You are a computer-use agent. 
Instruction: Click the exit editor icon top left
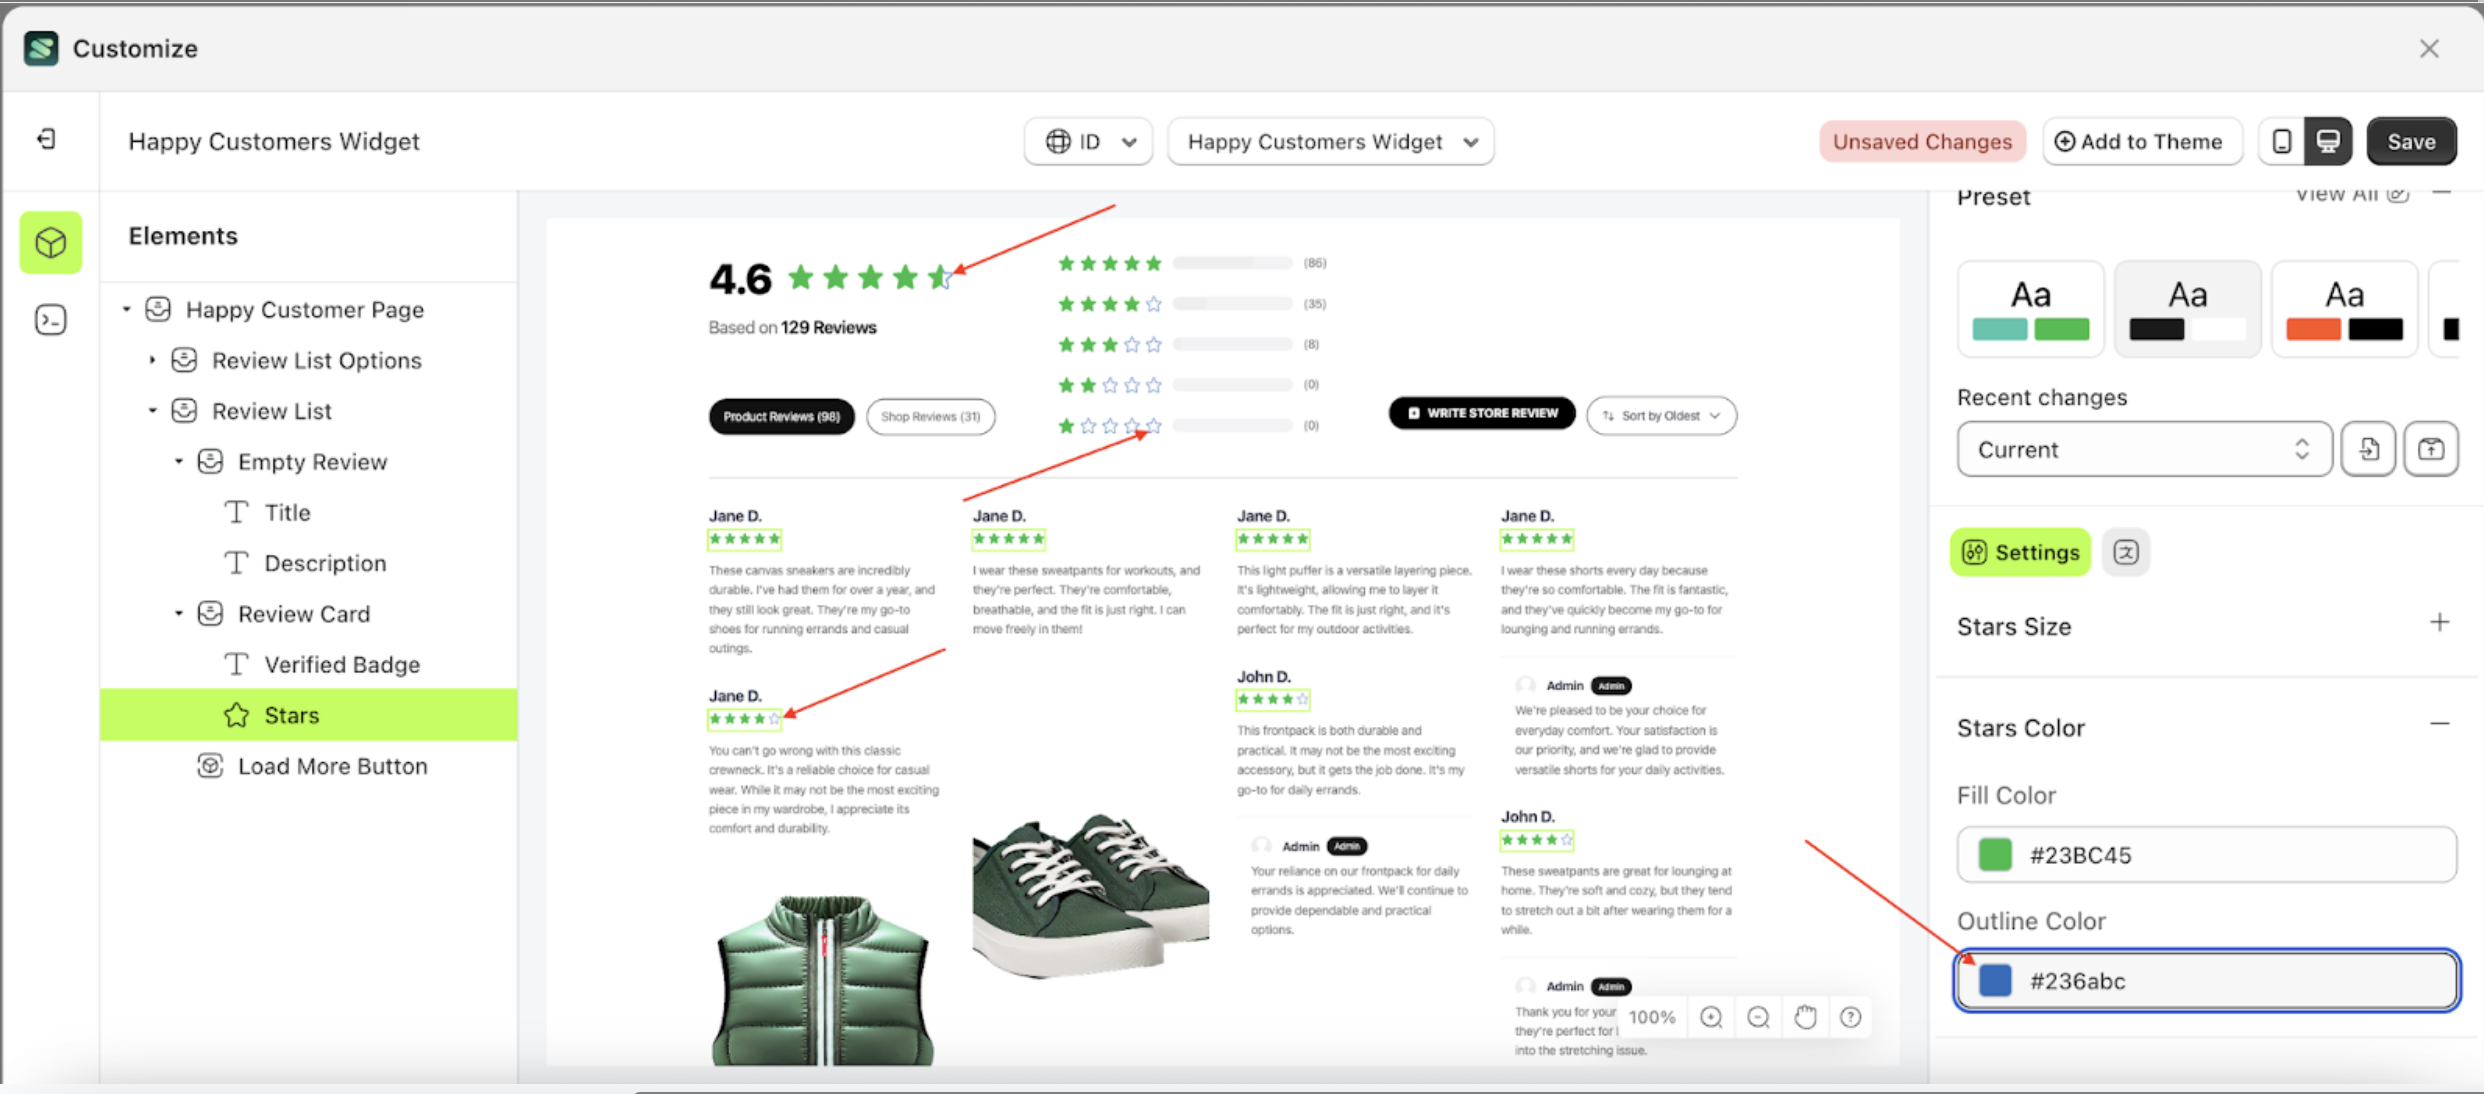coord(44,139)
